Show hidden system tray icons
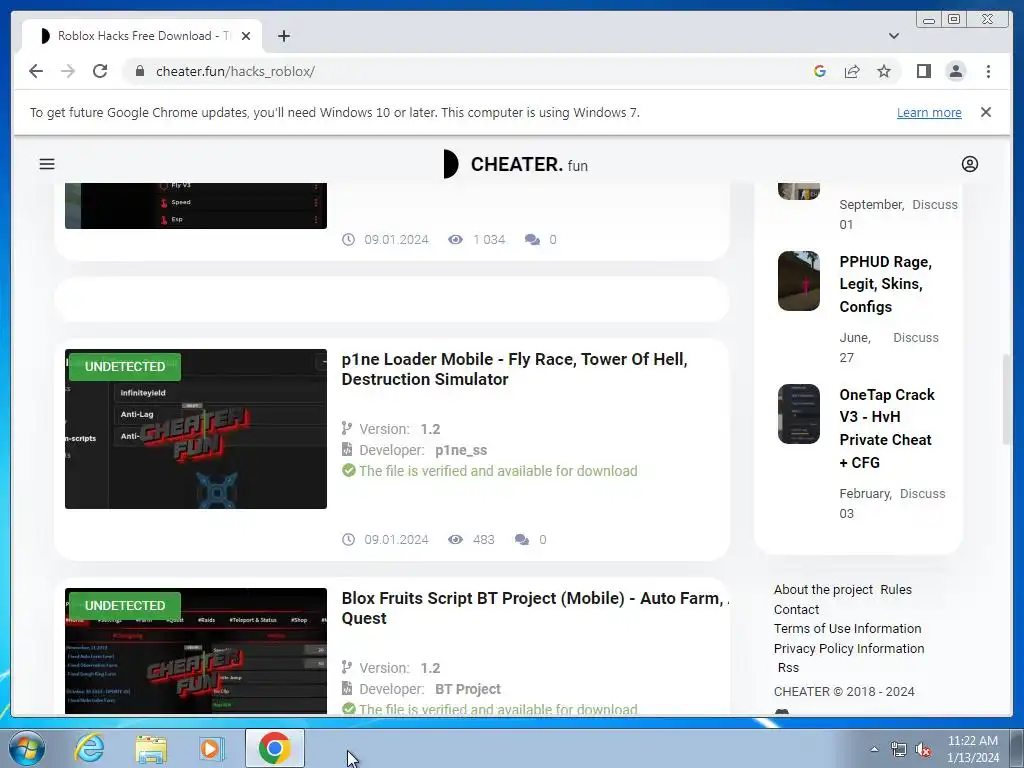This screenshot has height=768, width=1024. tap(874, 749)
